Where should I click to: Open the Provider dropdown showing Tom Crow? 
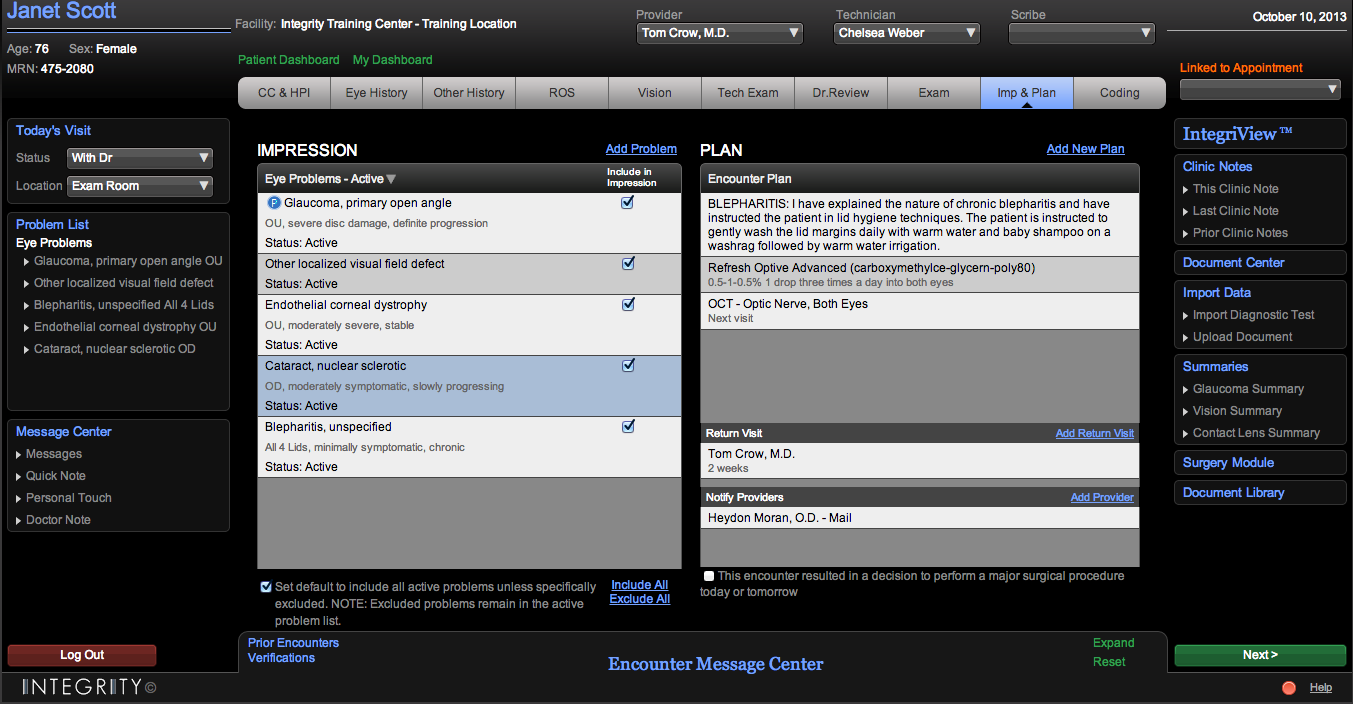coord(720,33)
